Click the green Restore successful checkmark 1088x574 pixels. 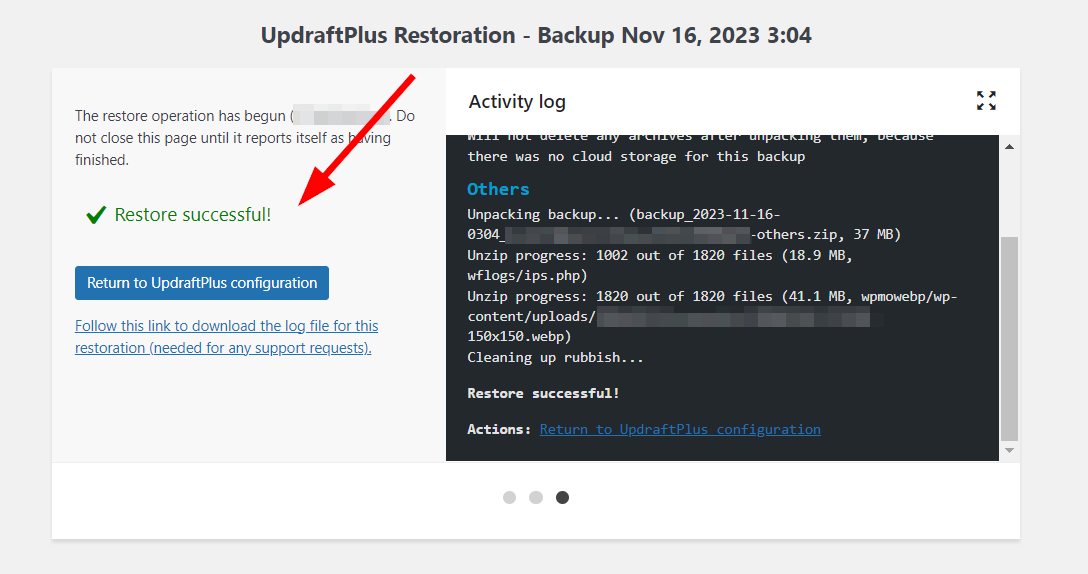point(96,215)
